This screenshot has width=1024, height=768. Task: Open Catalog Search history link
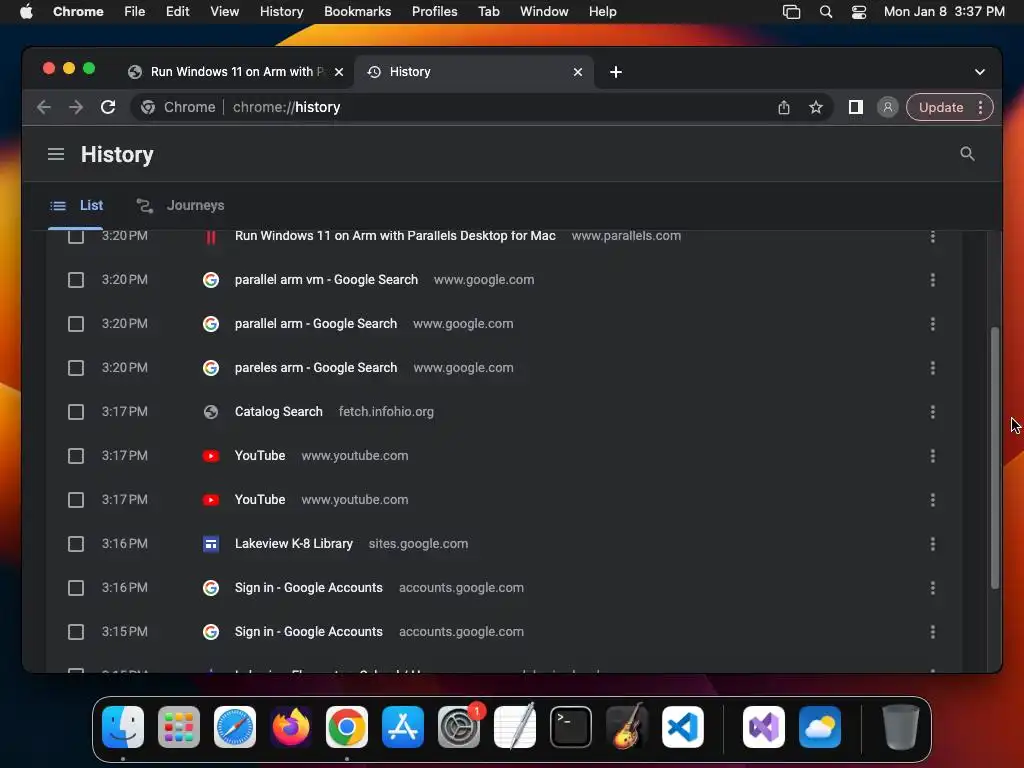click(x=278, y=411)
